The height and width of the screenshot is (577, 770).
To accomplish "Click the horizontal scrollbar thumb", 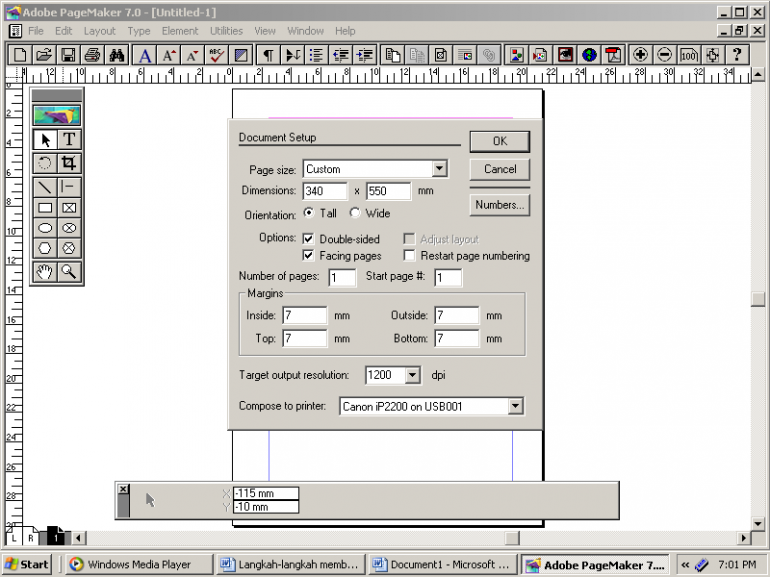I will click(512, 538).
